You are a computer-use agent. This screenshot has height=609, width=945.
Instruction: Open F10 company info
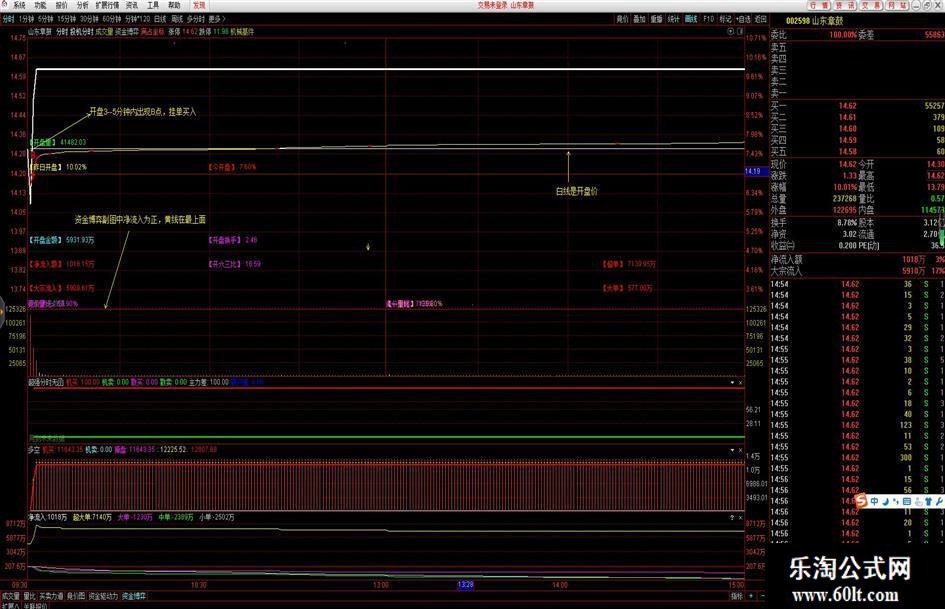[x=709, y=19]
